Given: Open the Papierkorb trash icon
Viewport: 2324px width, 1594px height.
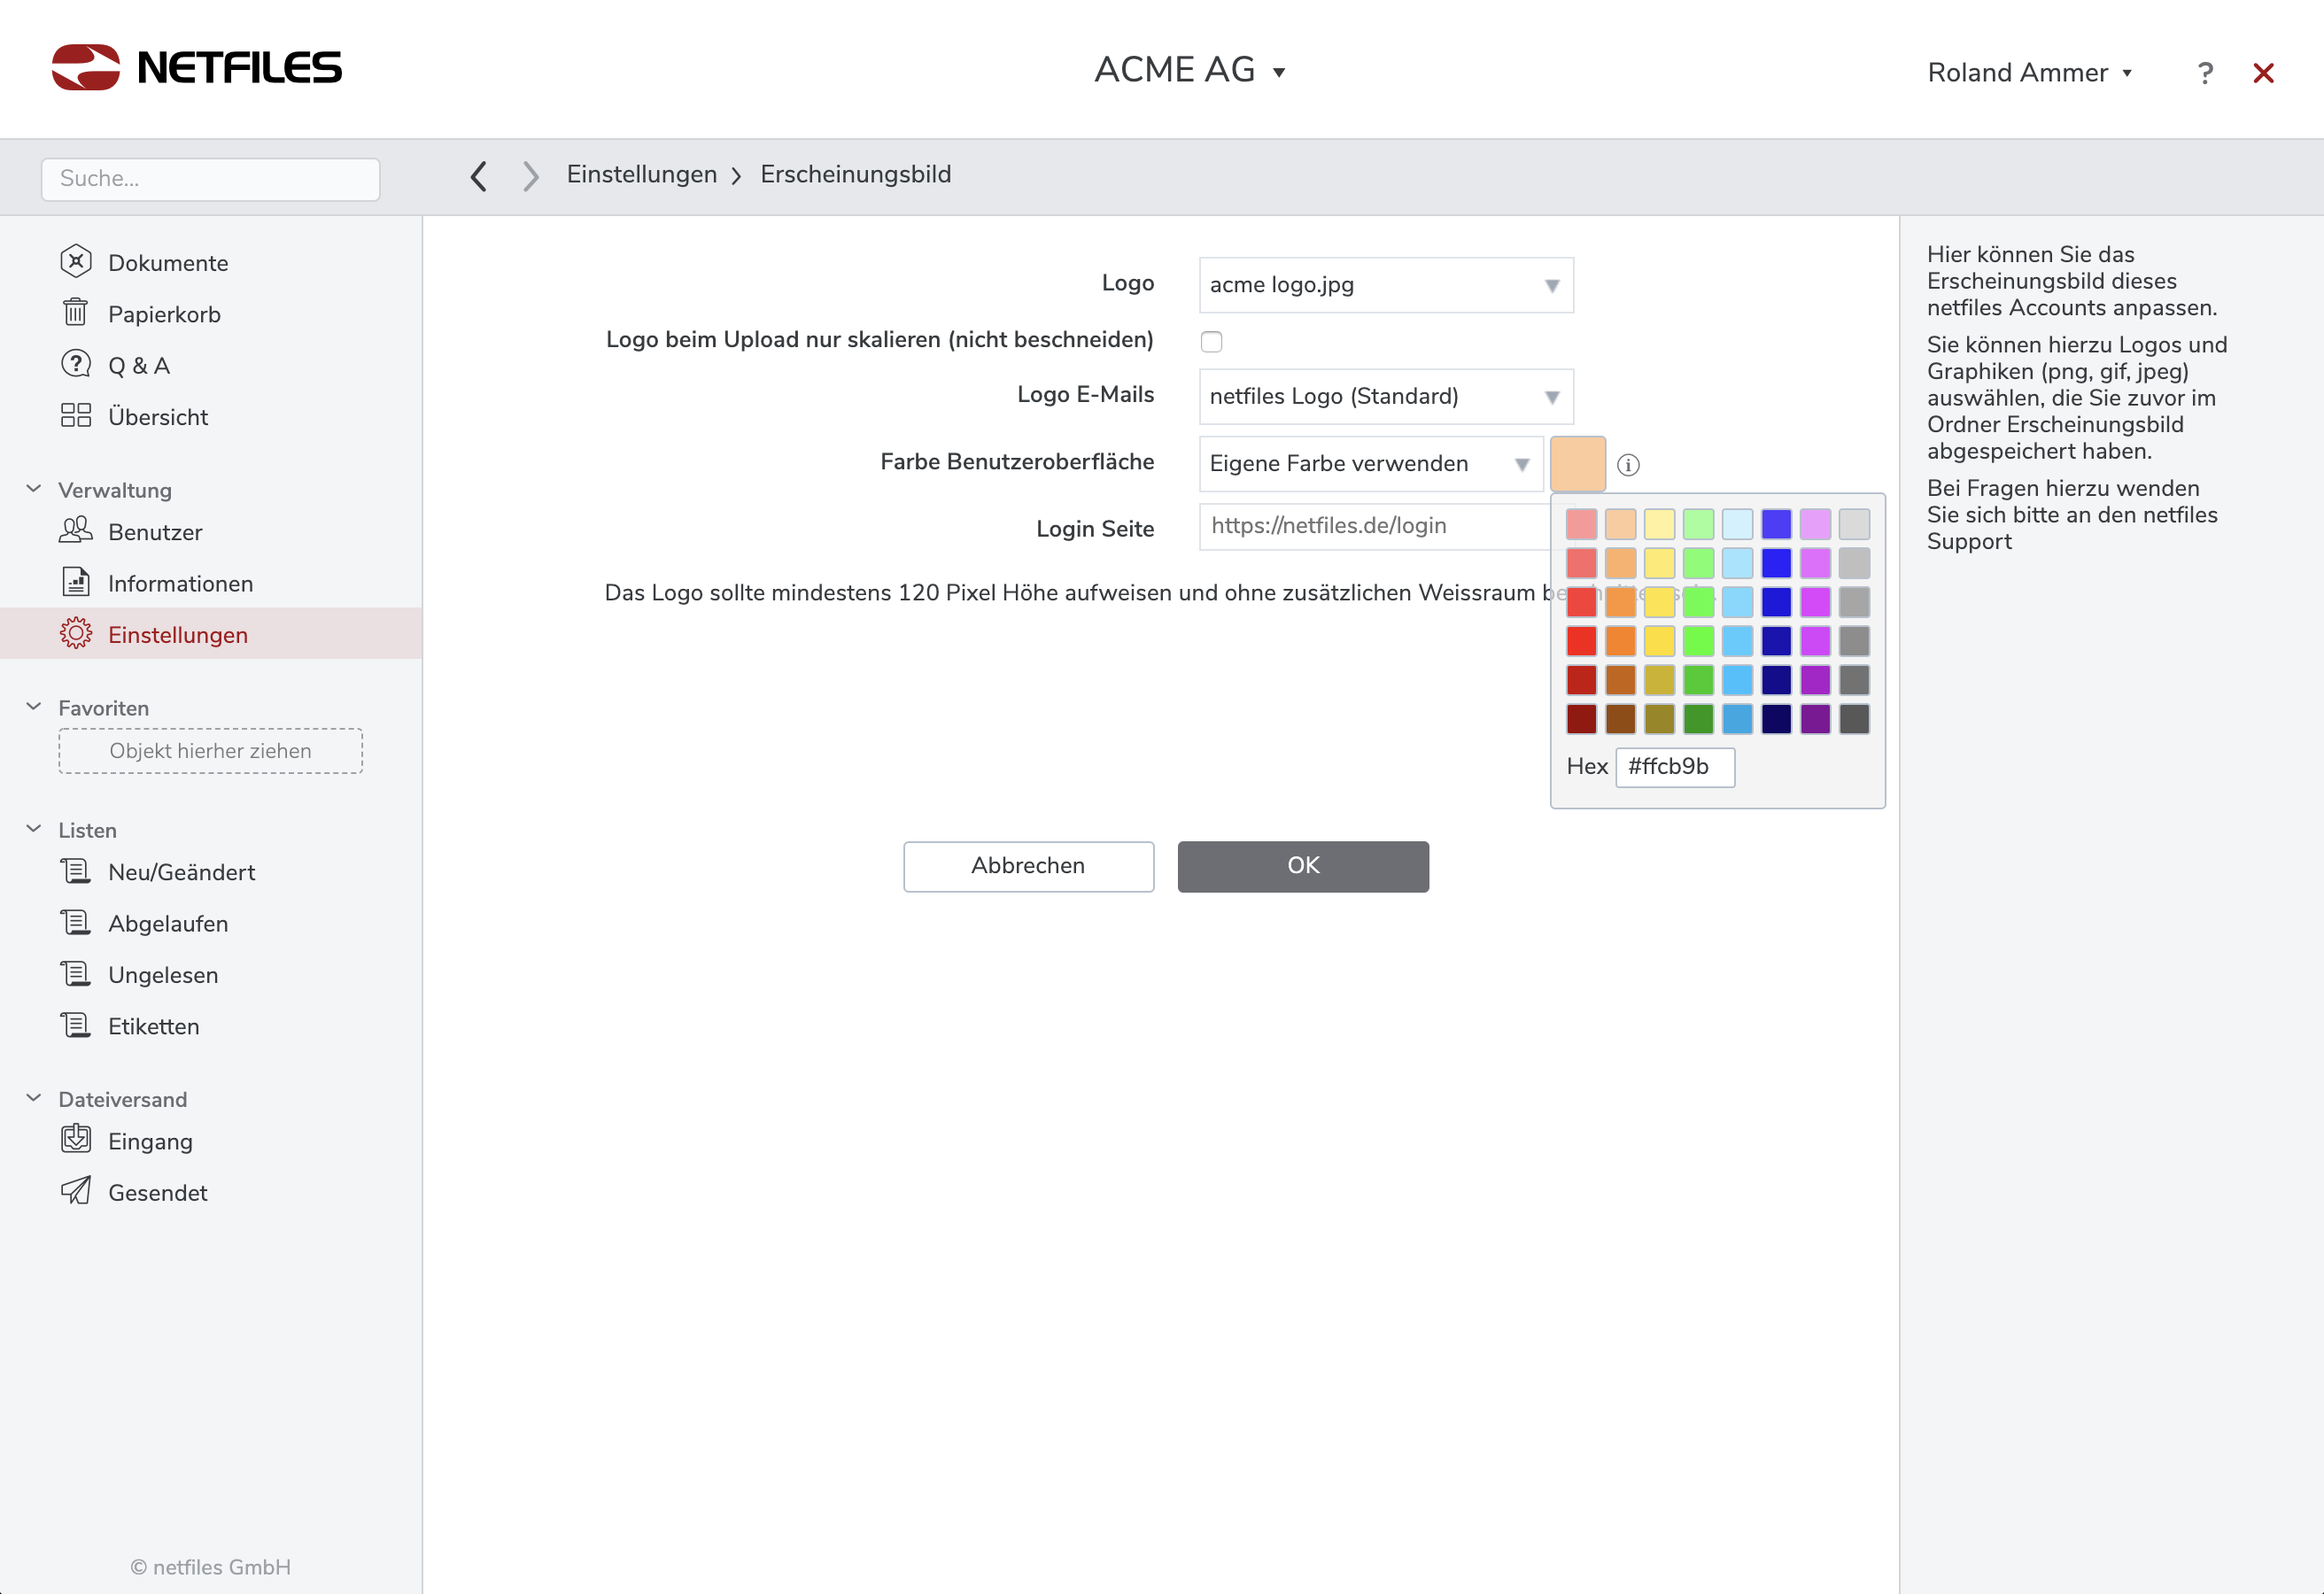Looking at the screenshot, I should (x=76, y=313).
